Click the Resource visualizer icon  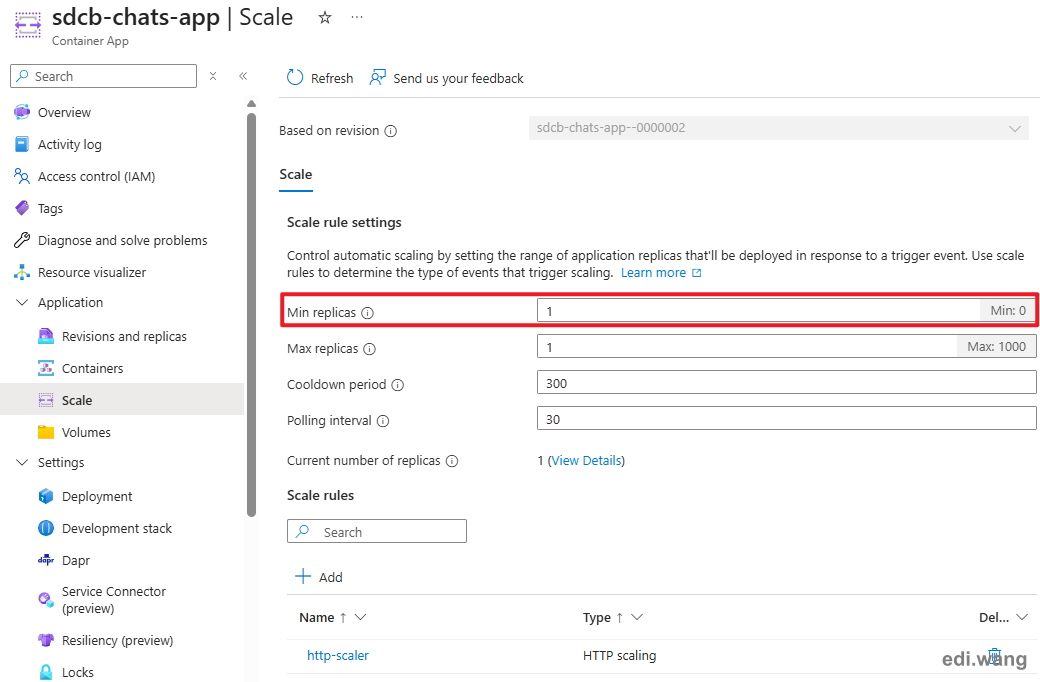pyautogui.click(x=22, y=272)
